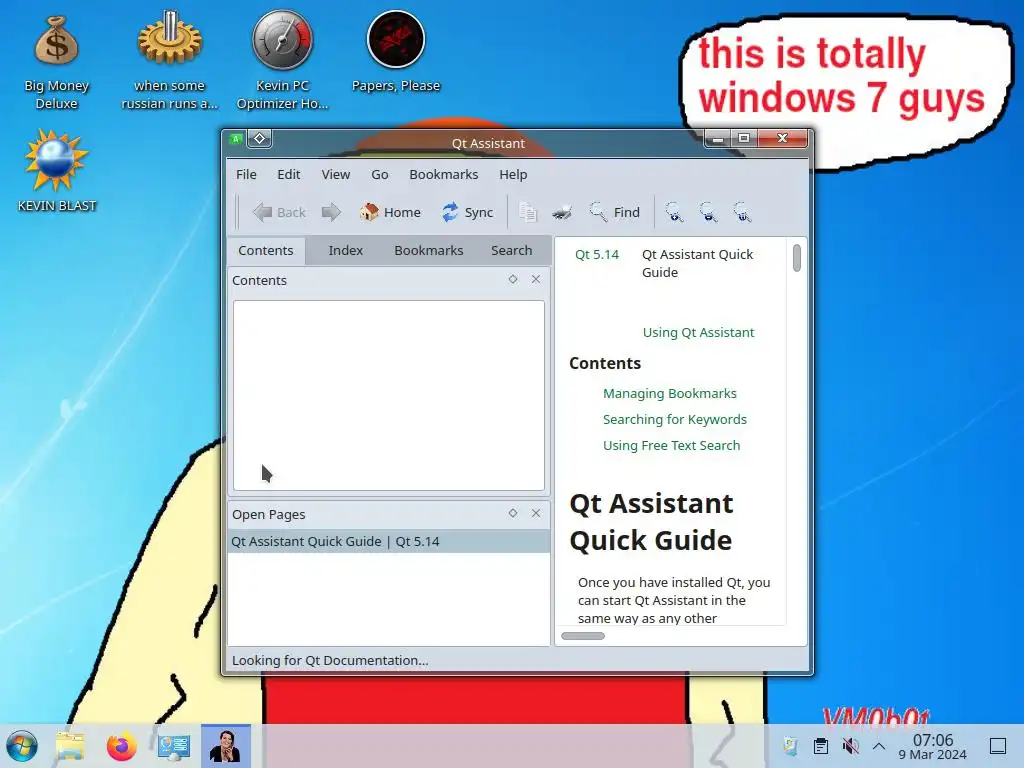Screen dimensions: 1024x768
Task: Open Papers, Please desktop icon
Action: click(396, 52)
